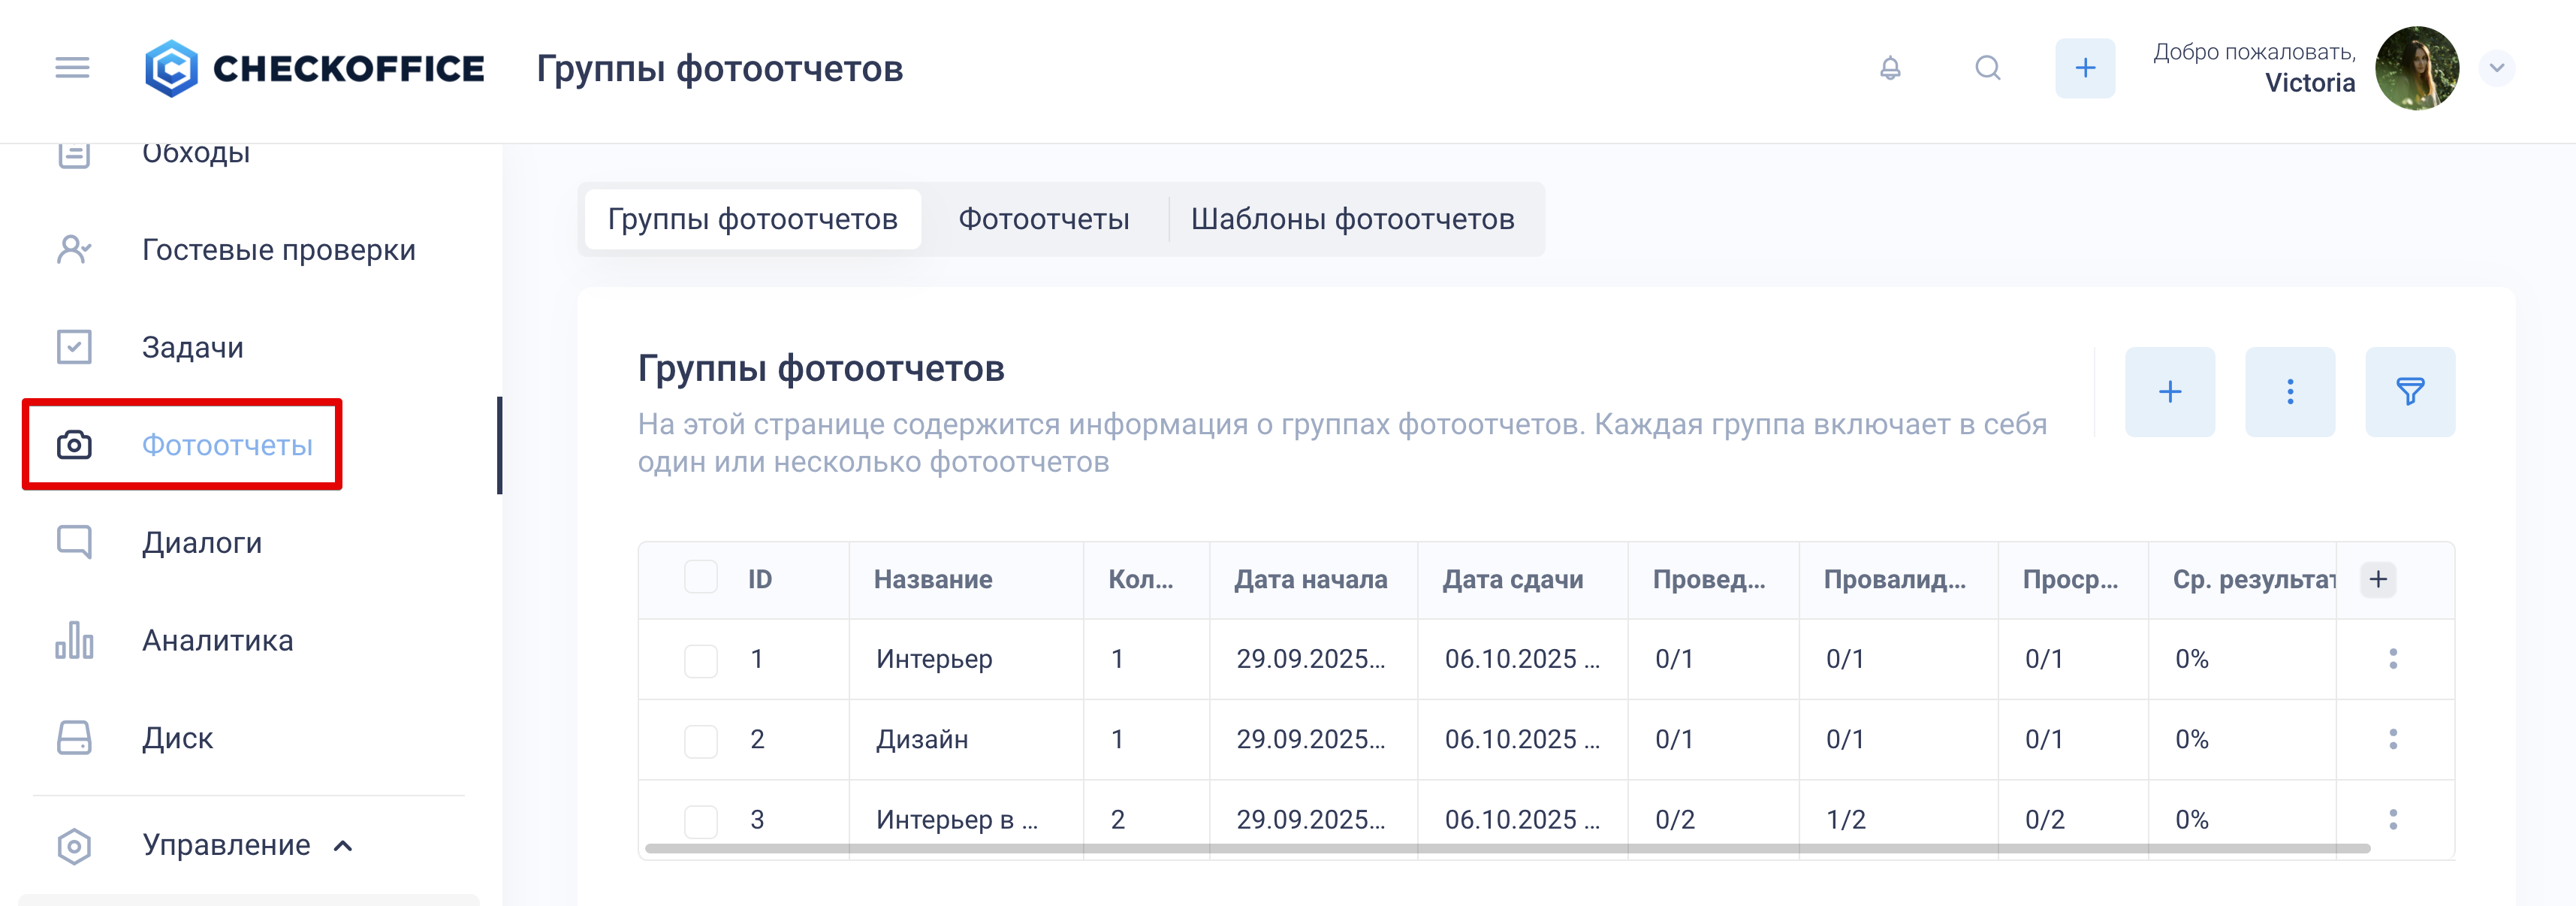
Task: Open the notifications bell icon
Action: coord(1889,68)
